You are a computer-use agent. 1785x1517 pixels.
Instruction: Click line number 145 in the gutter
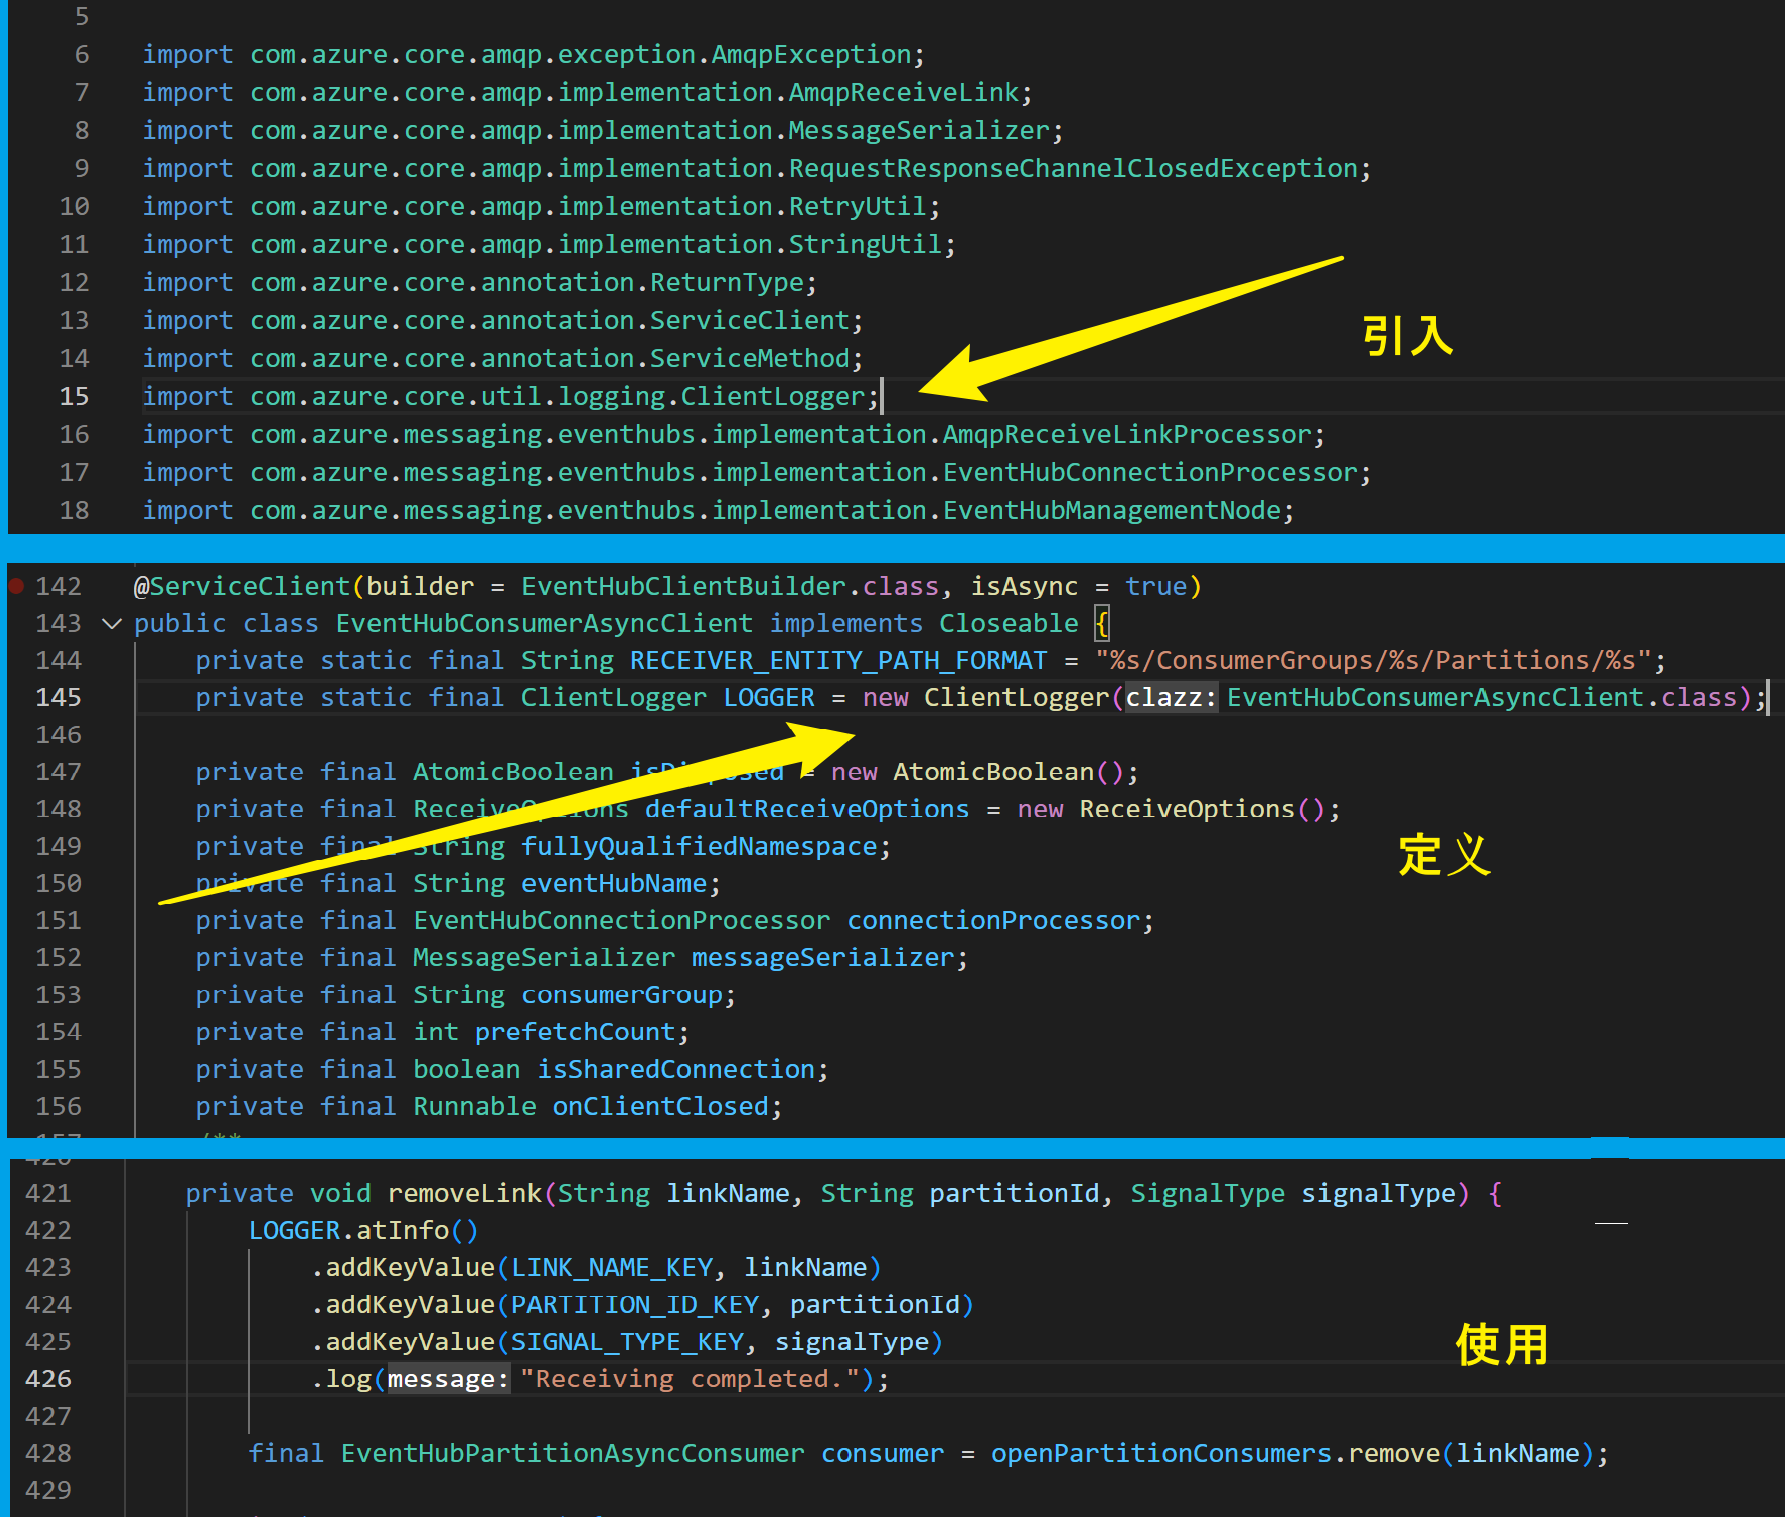pos(58,697)
